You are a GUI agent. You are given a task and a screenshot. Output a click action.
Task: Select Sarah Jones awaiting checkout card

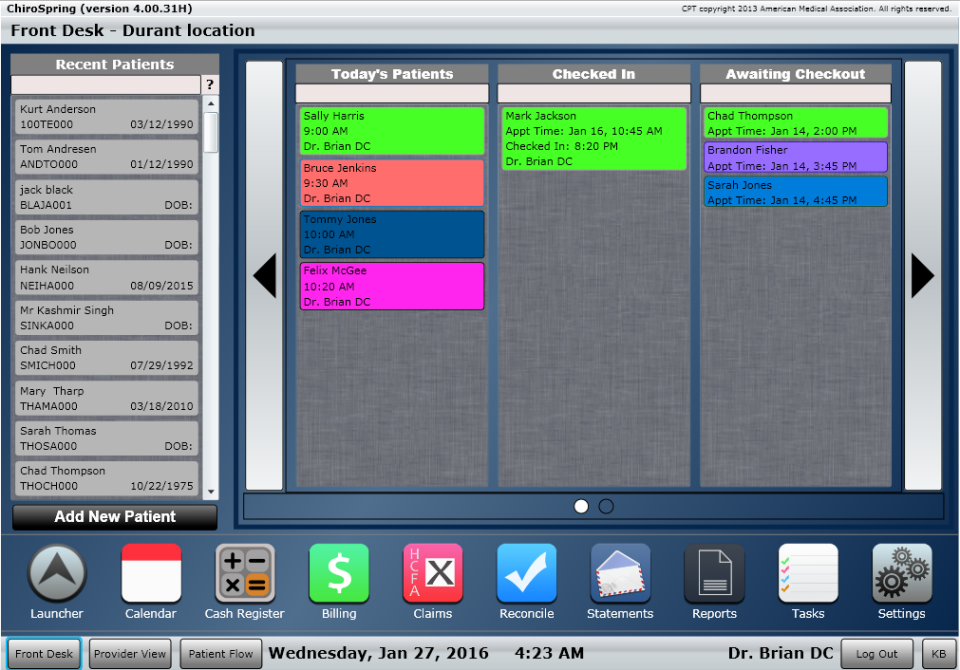[795, 192]
